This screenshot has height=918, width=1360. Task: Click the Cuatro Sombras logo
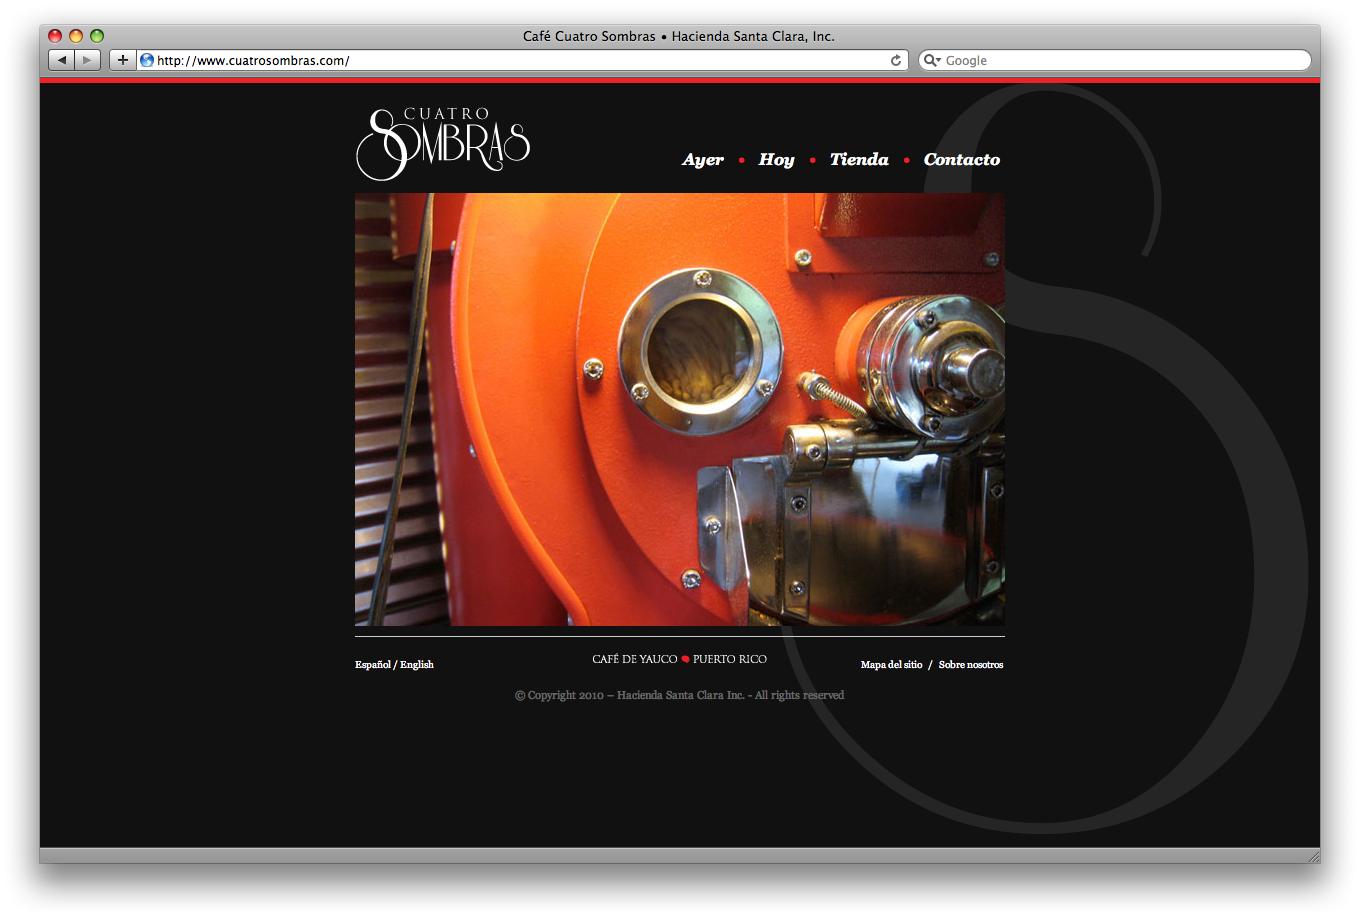click(x=443, y=144)
